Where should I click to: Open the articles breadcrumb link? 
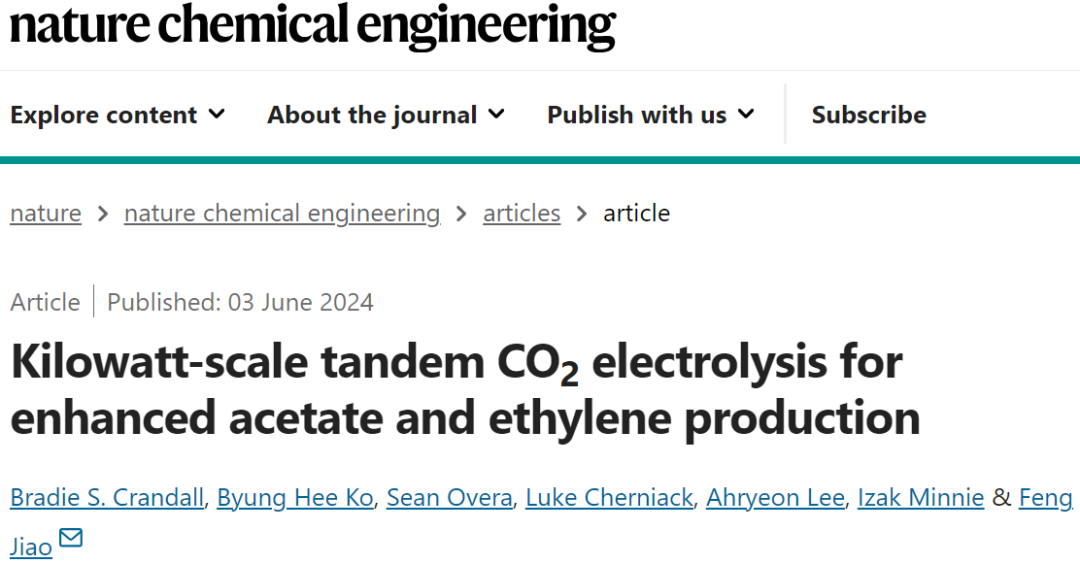(x=521, y=213)
